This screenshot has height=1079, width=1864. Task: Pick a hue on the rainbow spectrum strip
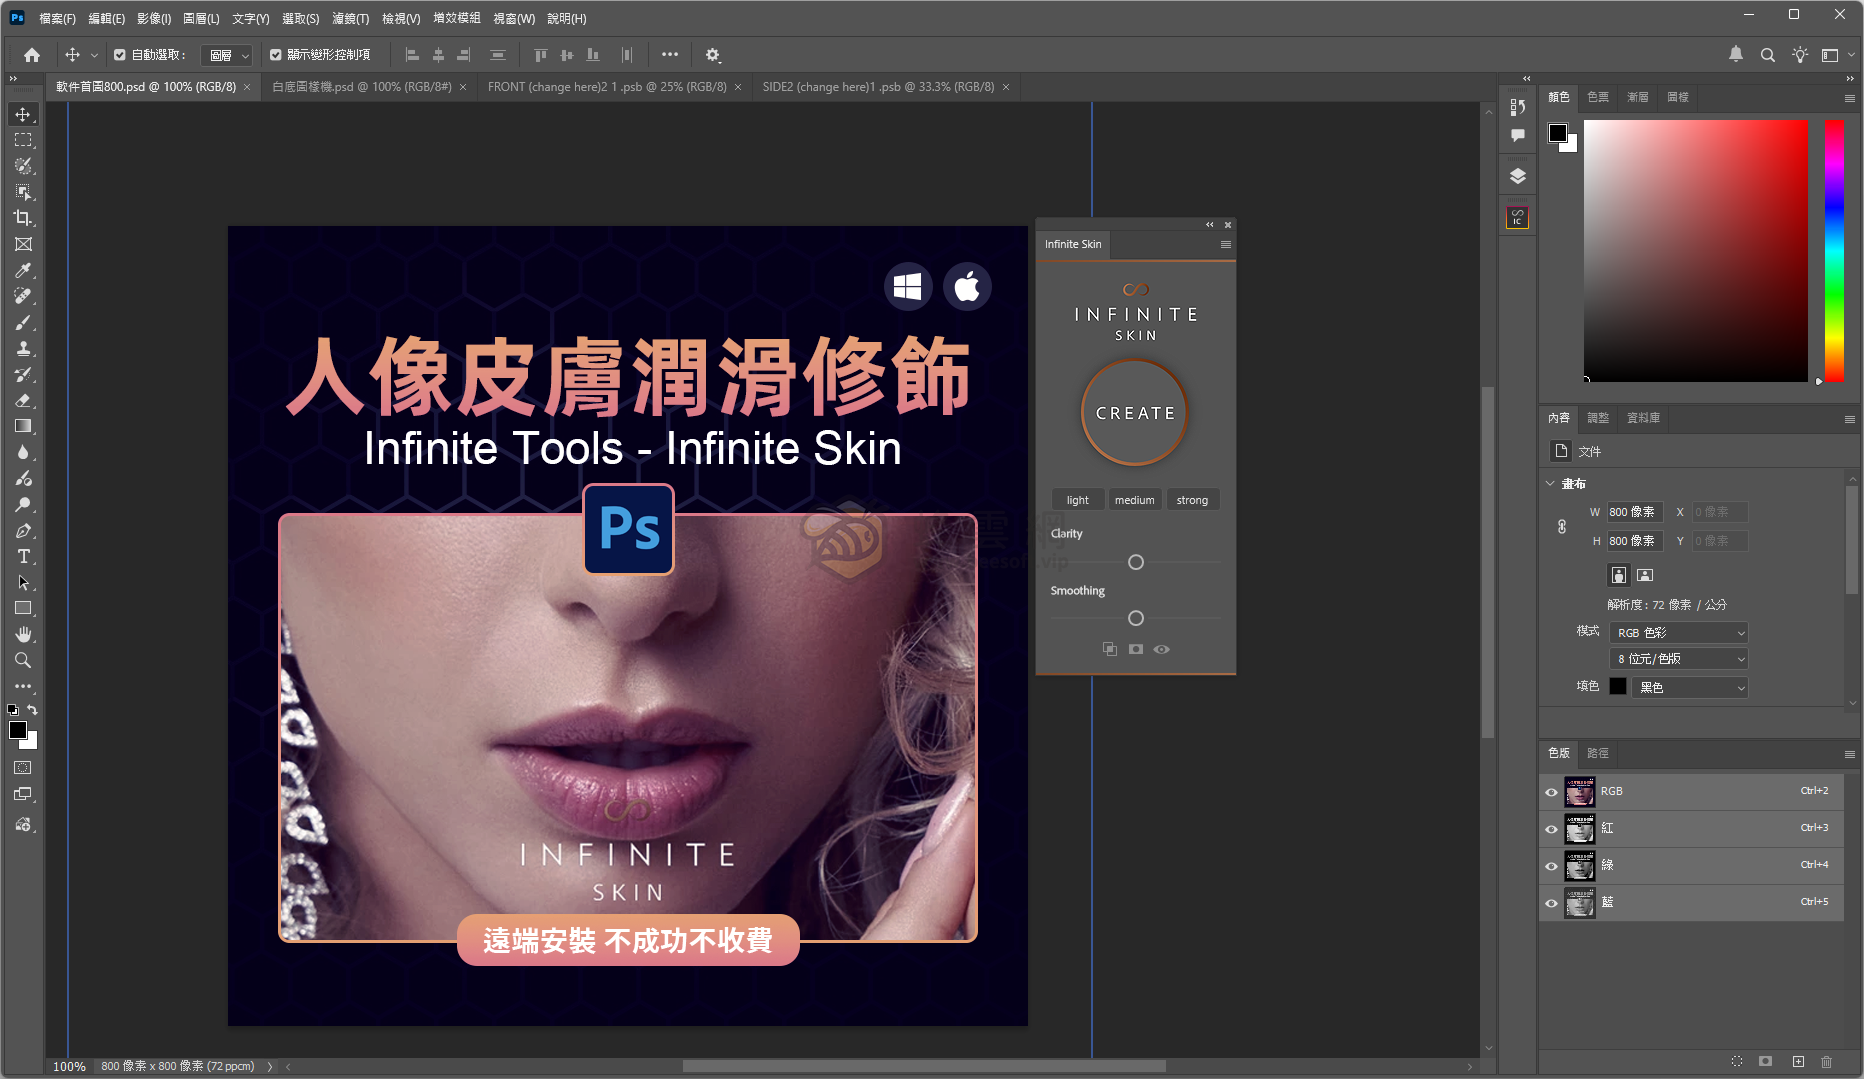(1834, 250)
